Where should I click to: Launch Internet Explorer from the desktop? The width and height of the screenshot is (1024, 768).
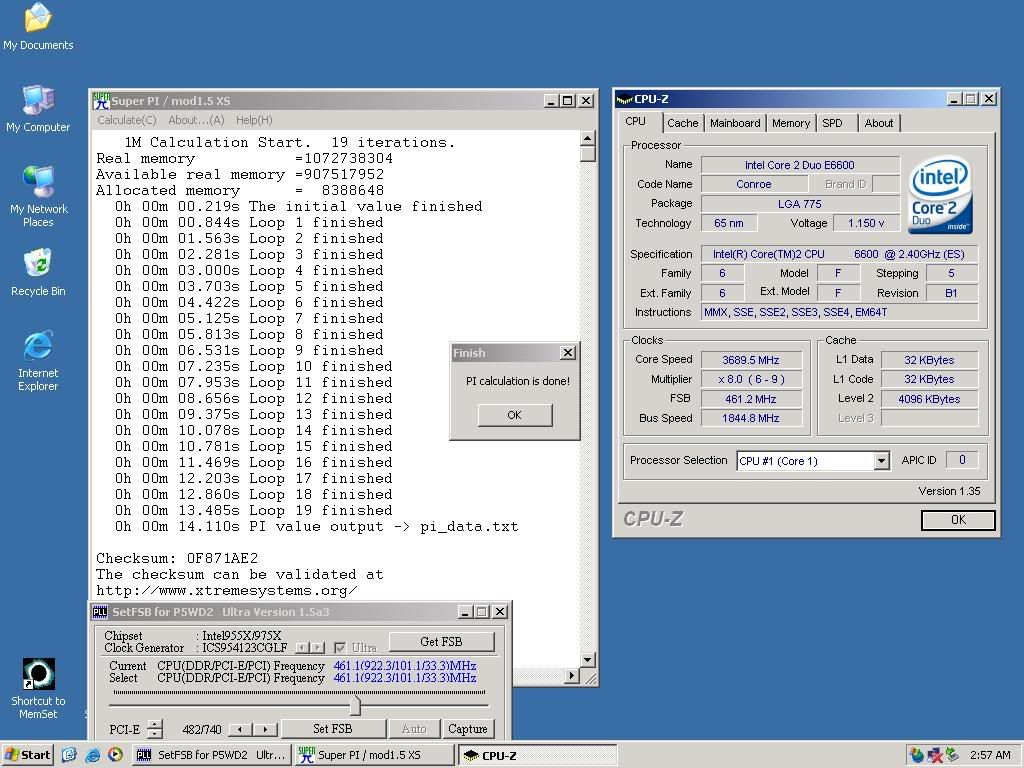38,347
